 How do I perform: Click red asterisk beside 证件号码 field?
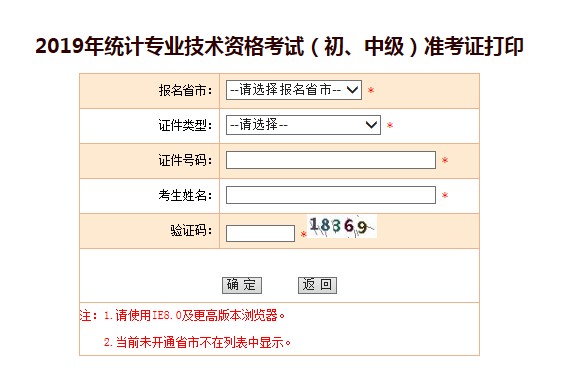[445, 160]
